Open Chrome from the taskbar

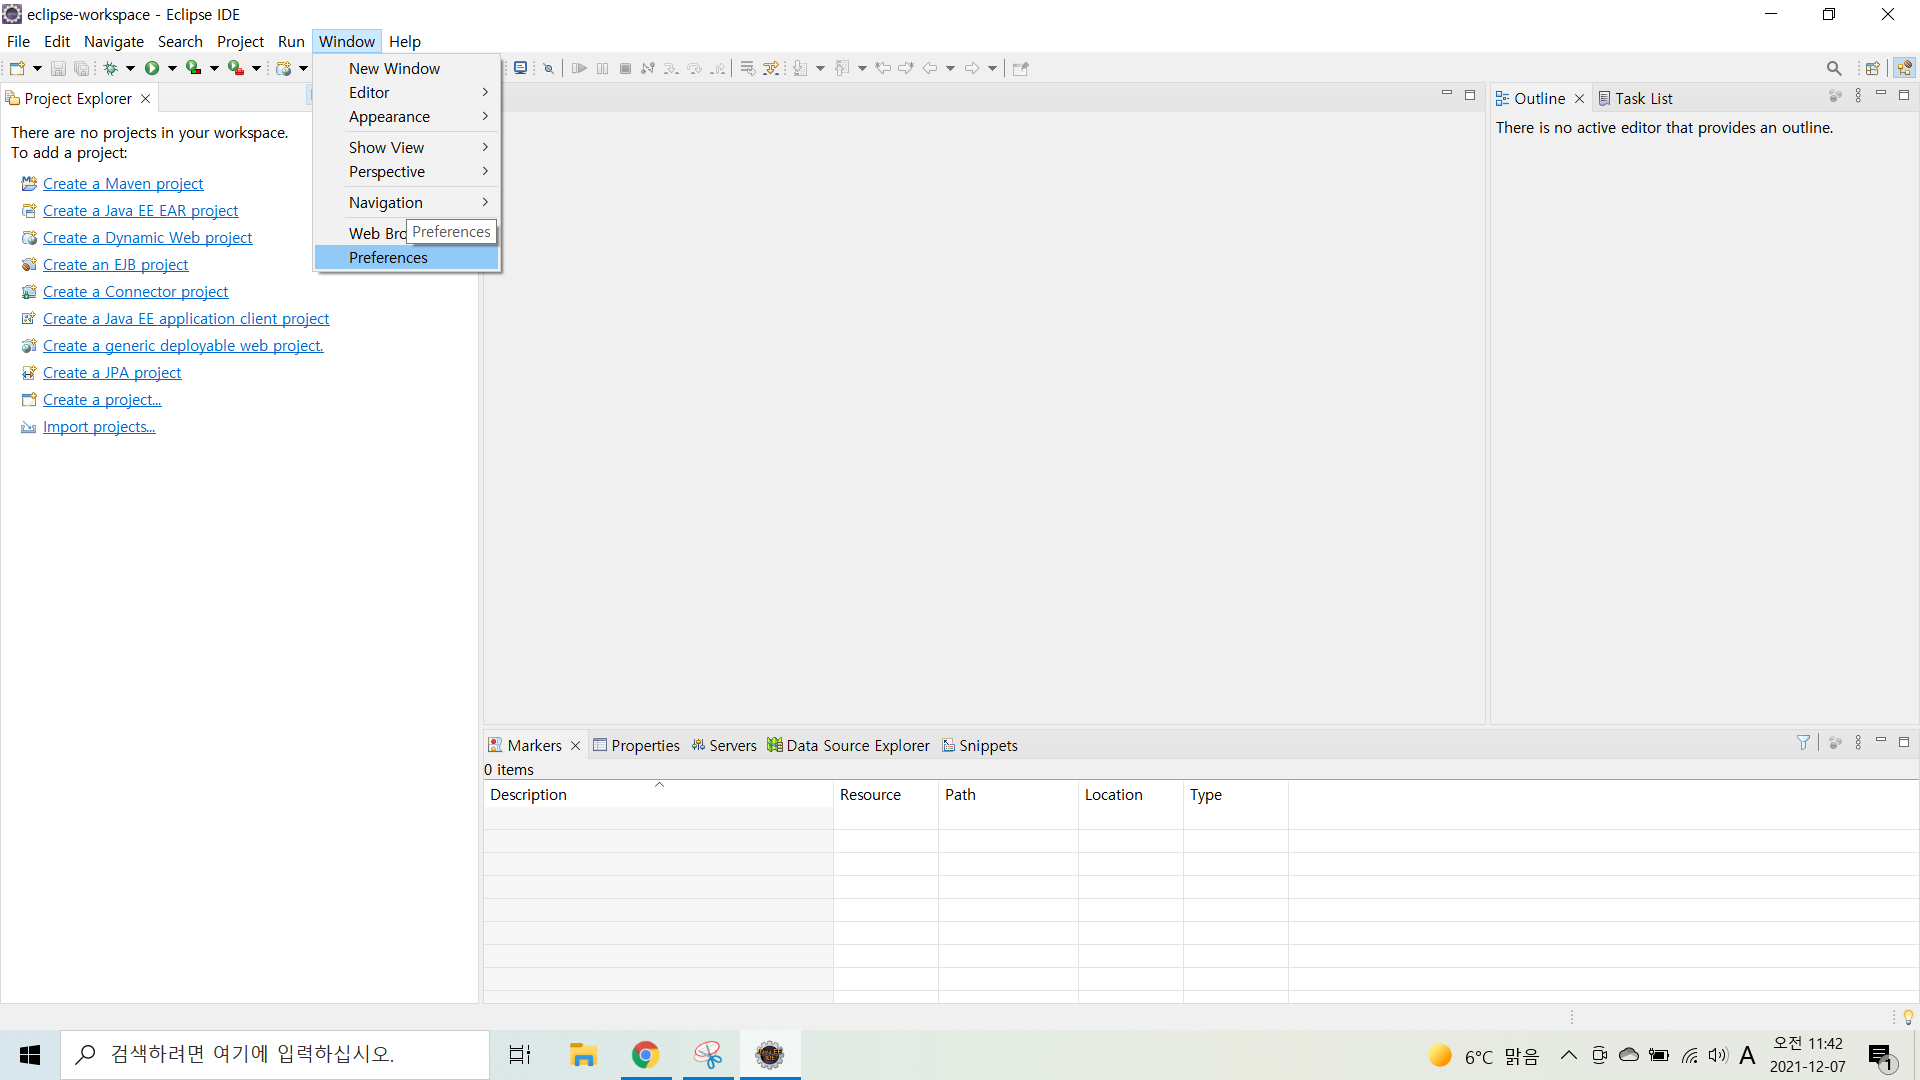tap(645, 1055)
